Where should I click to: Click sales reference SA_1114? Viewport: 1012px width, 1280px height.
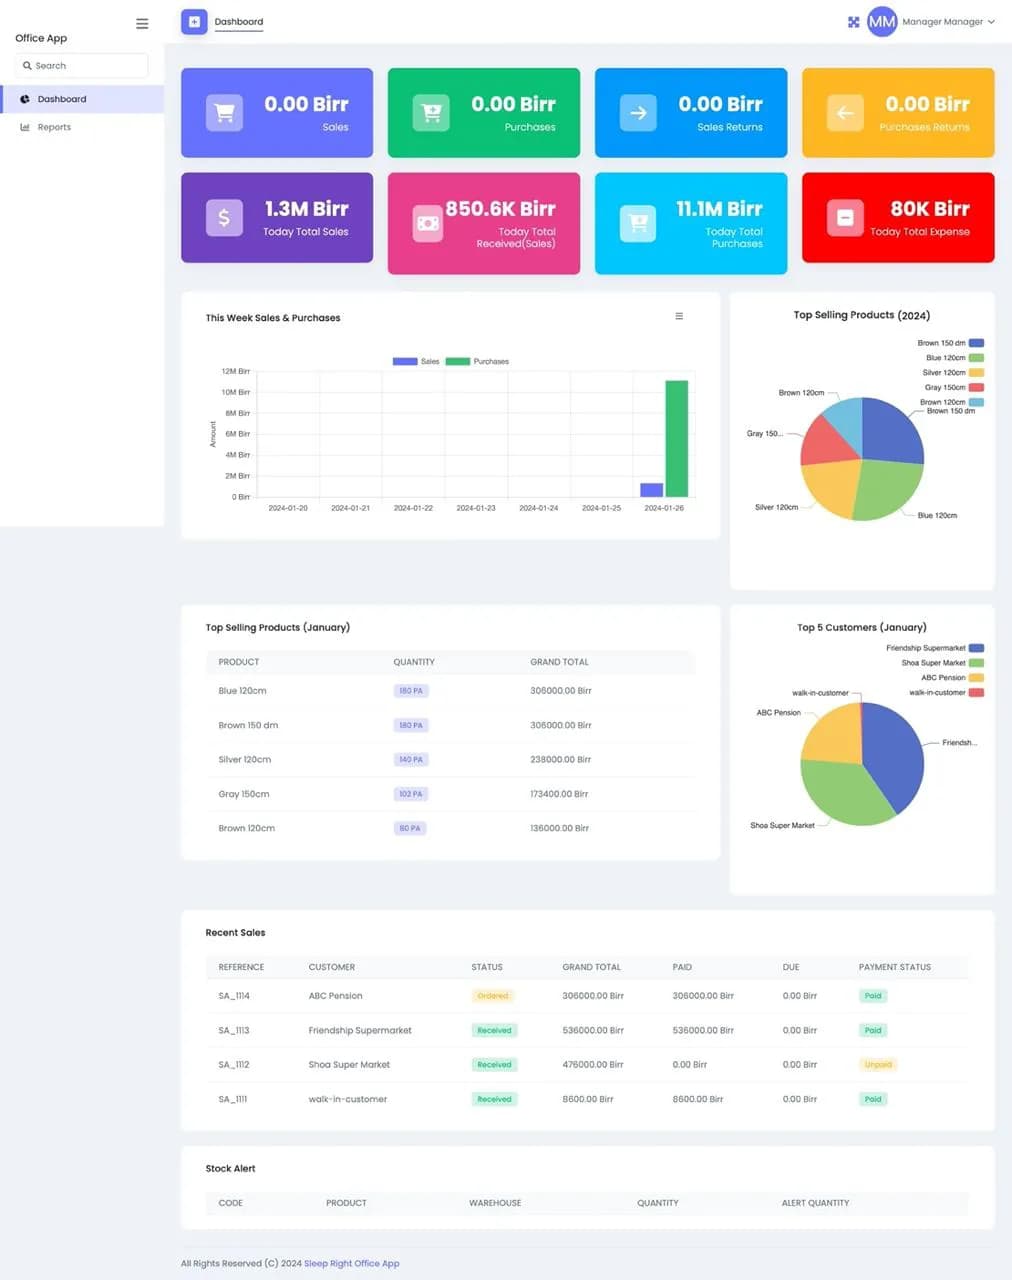click(234, 996)
